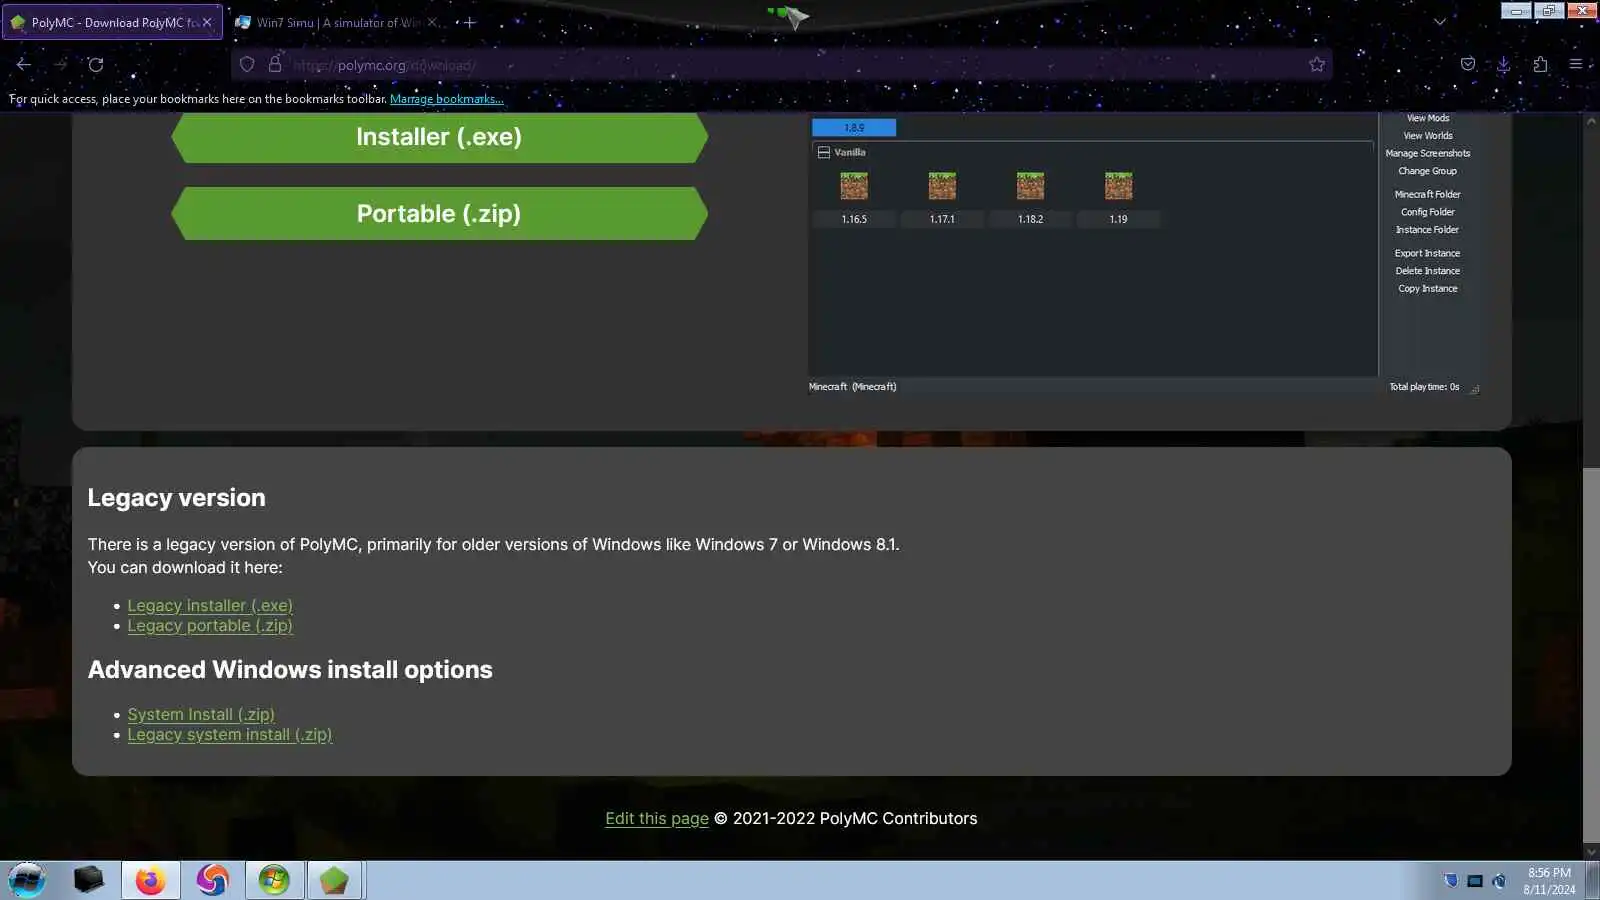This screenshot has height=900, width=1600.
Task: Follow the Edit this page link
Action: click(657, 818)
